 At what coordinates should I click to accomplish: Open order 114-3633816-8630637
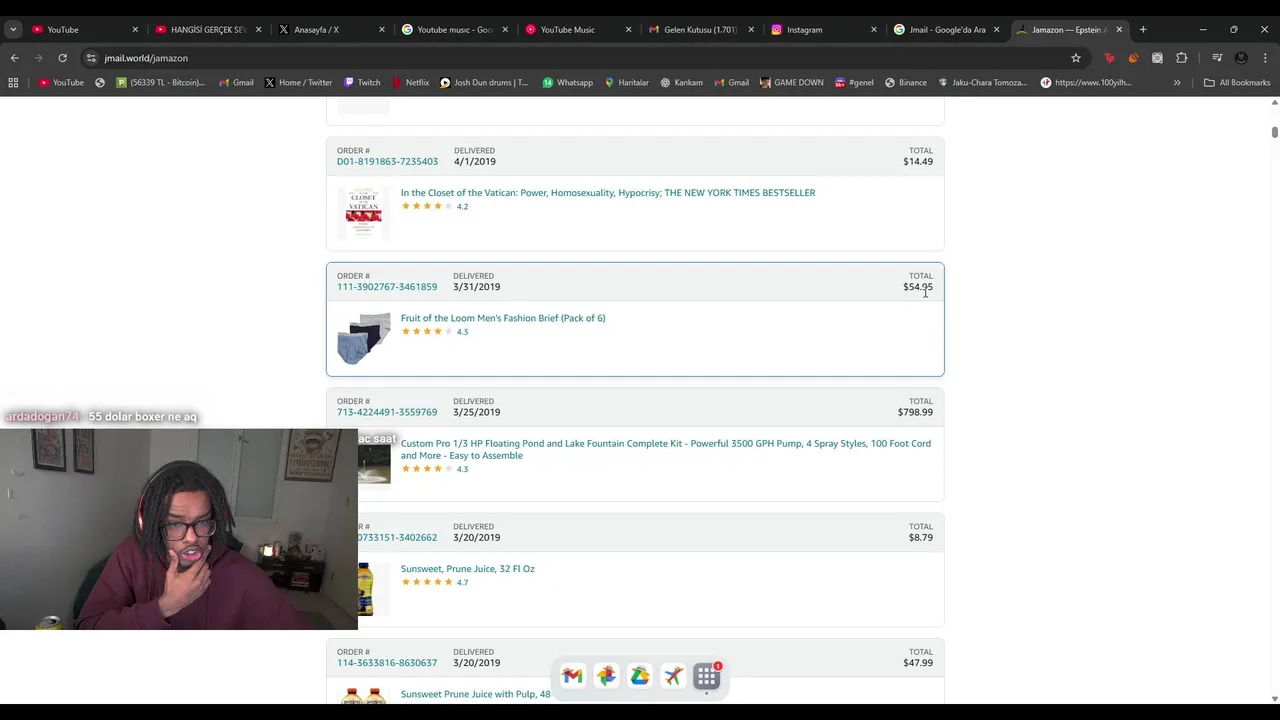click(387, 663)
